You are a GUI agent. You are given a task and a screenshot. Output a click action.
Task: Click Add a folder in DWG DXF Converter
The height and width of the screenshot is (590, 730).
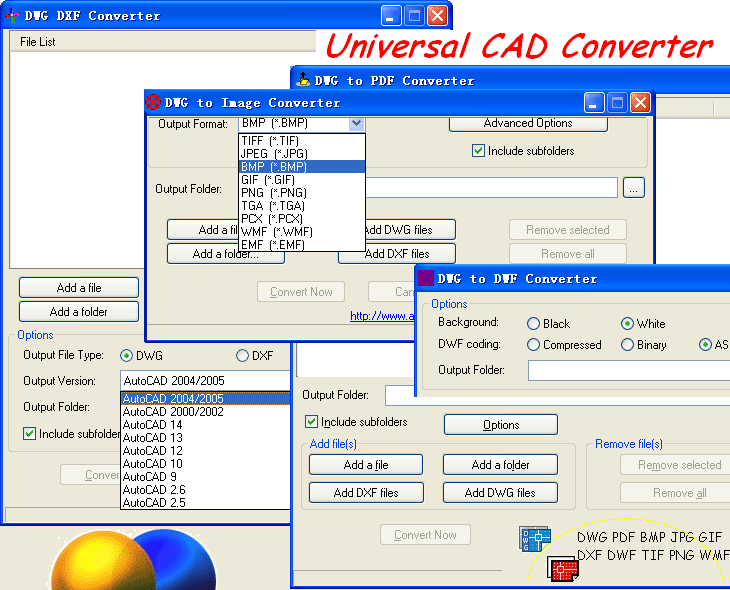(x=79, y=312)
